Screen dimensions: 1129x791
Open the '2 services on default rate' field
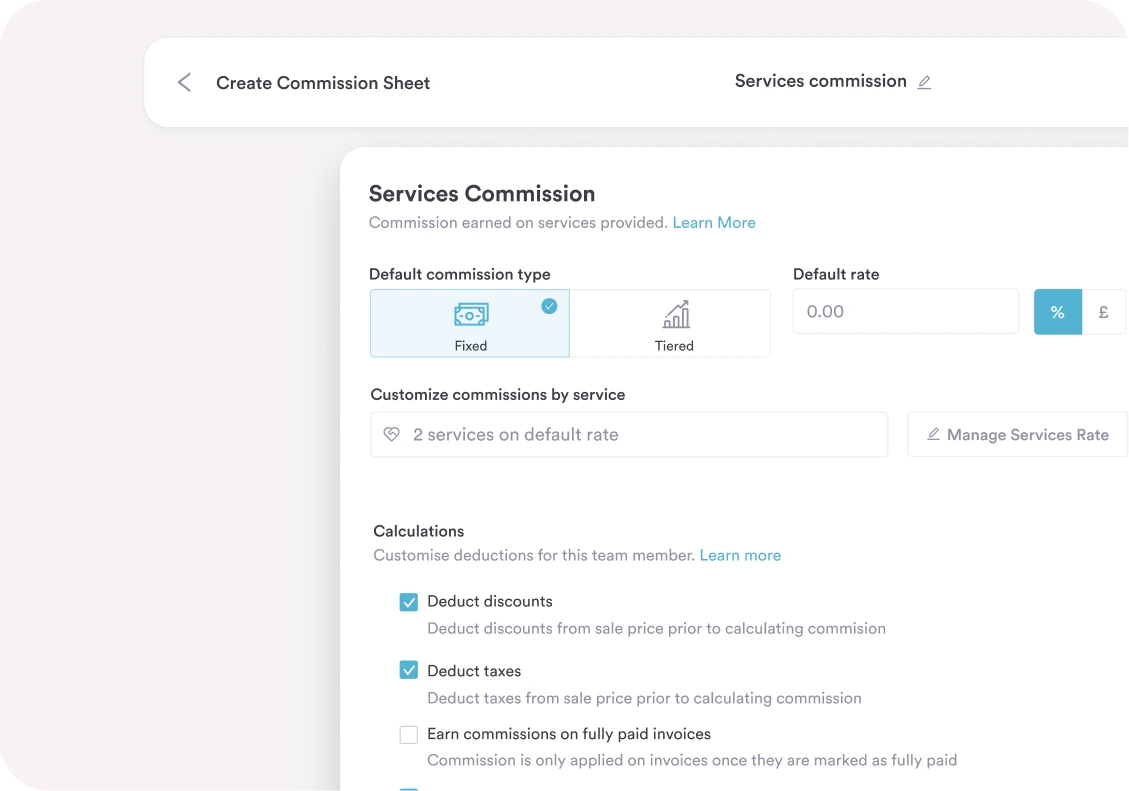pos(628,435)
